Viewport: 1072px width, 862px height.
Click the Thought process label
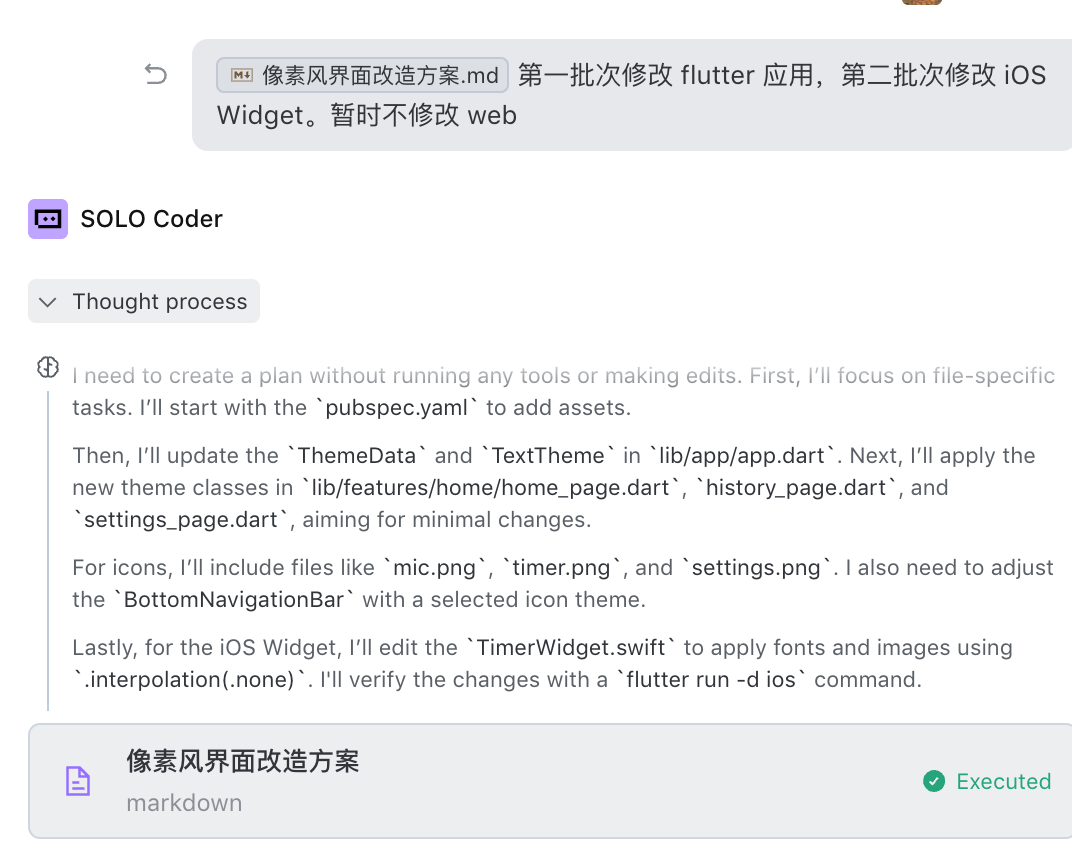point(159,302)
